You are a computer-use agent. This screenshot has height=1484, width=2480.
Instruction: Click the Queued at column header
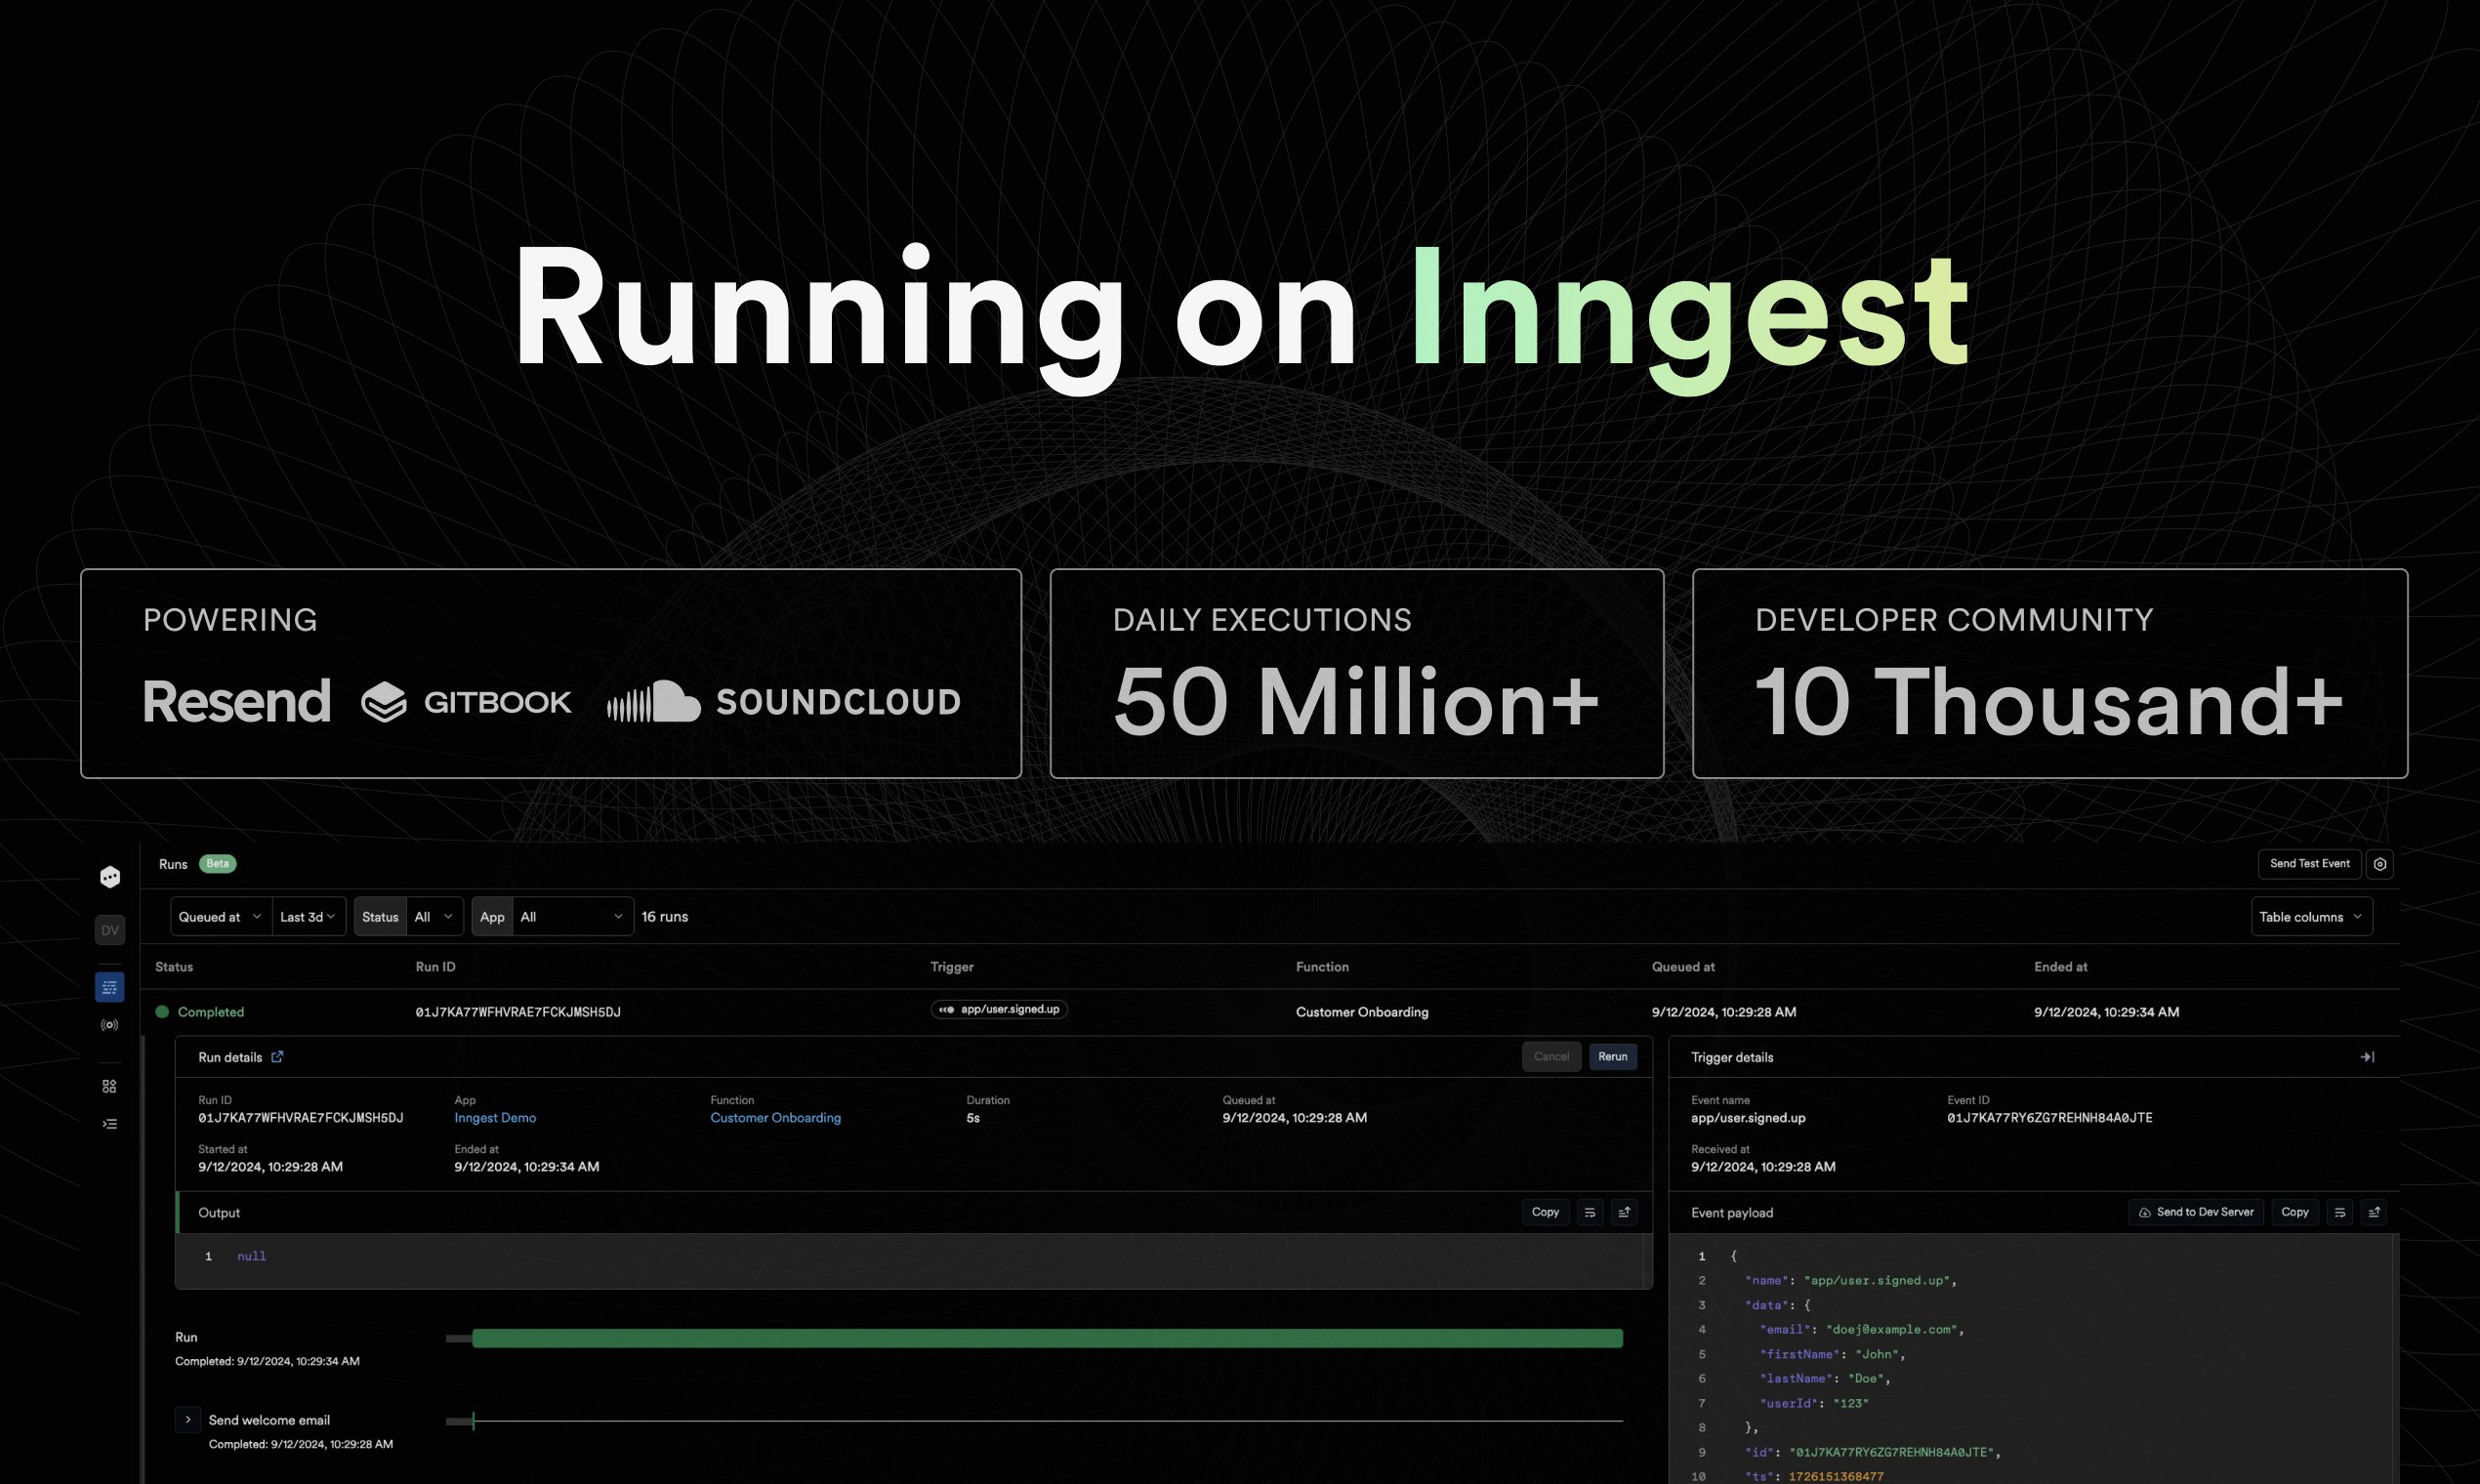1683,967
